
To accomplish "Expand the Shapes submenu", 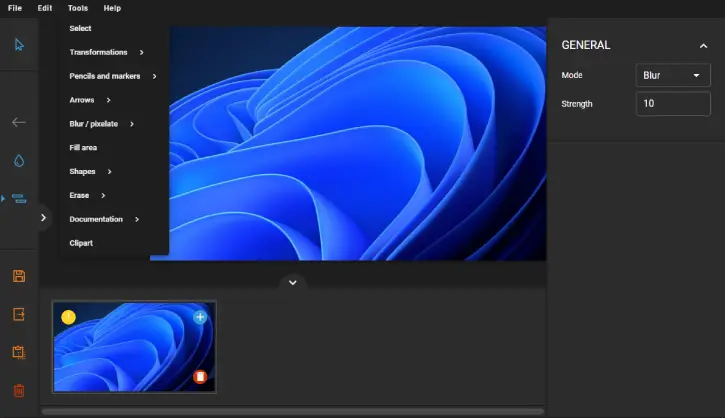I will coord(91,172).
